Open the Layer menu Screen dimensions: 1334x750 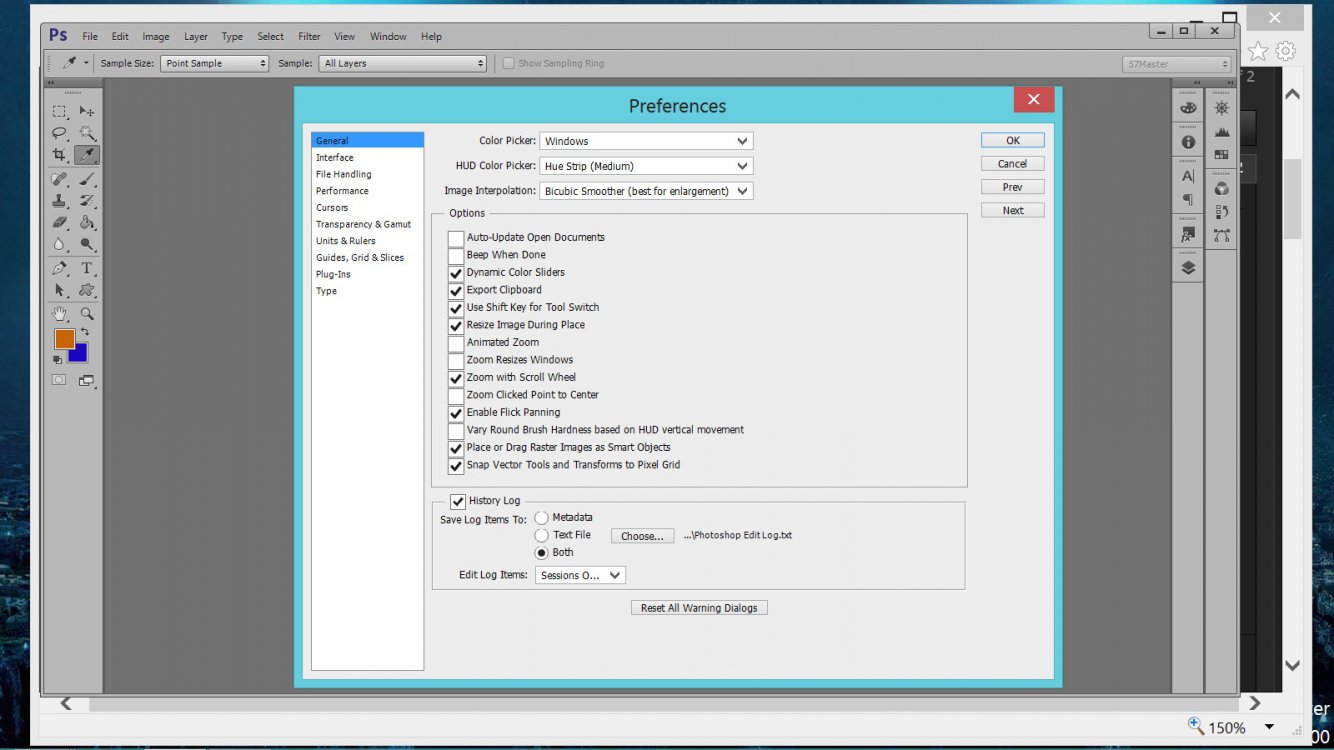tap(196, 37)
